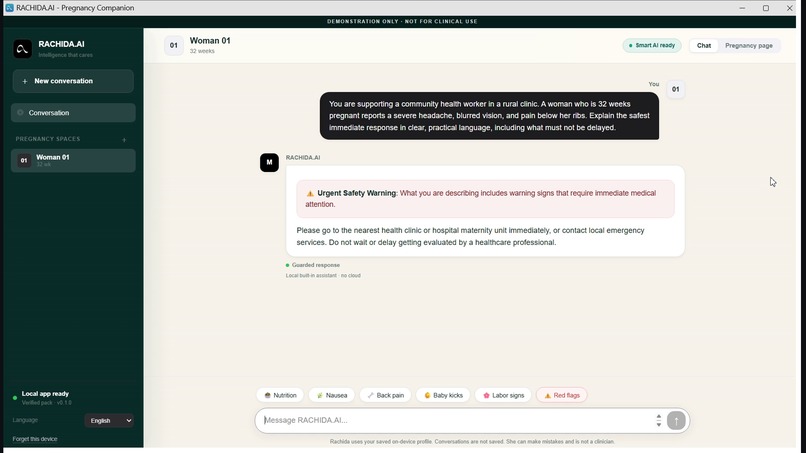The image size is (806, 453).
Task: Close the RACHIDA.AI window
Action: 789,8
